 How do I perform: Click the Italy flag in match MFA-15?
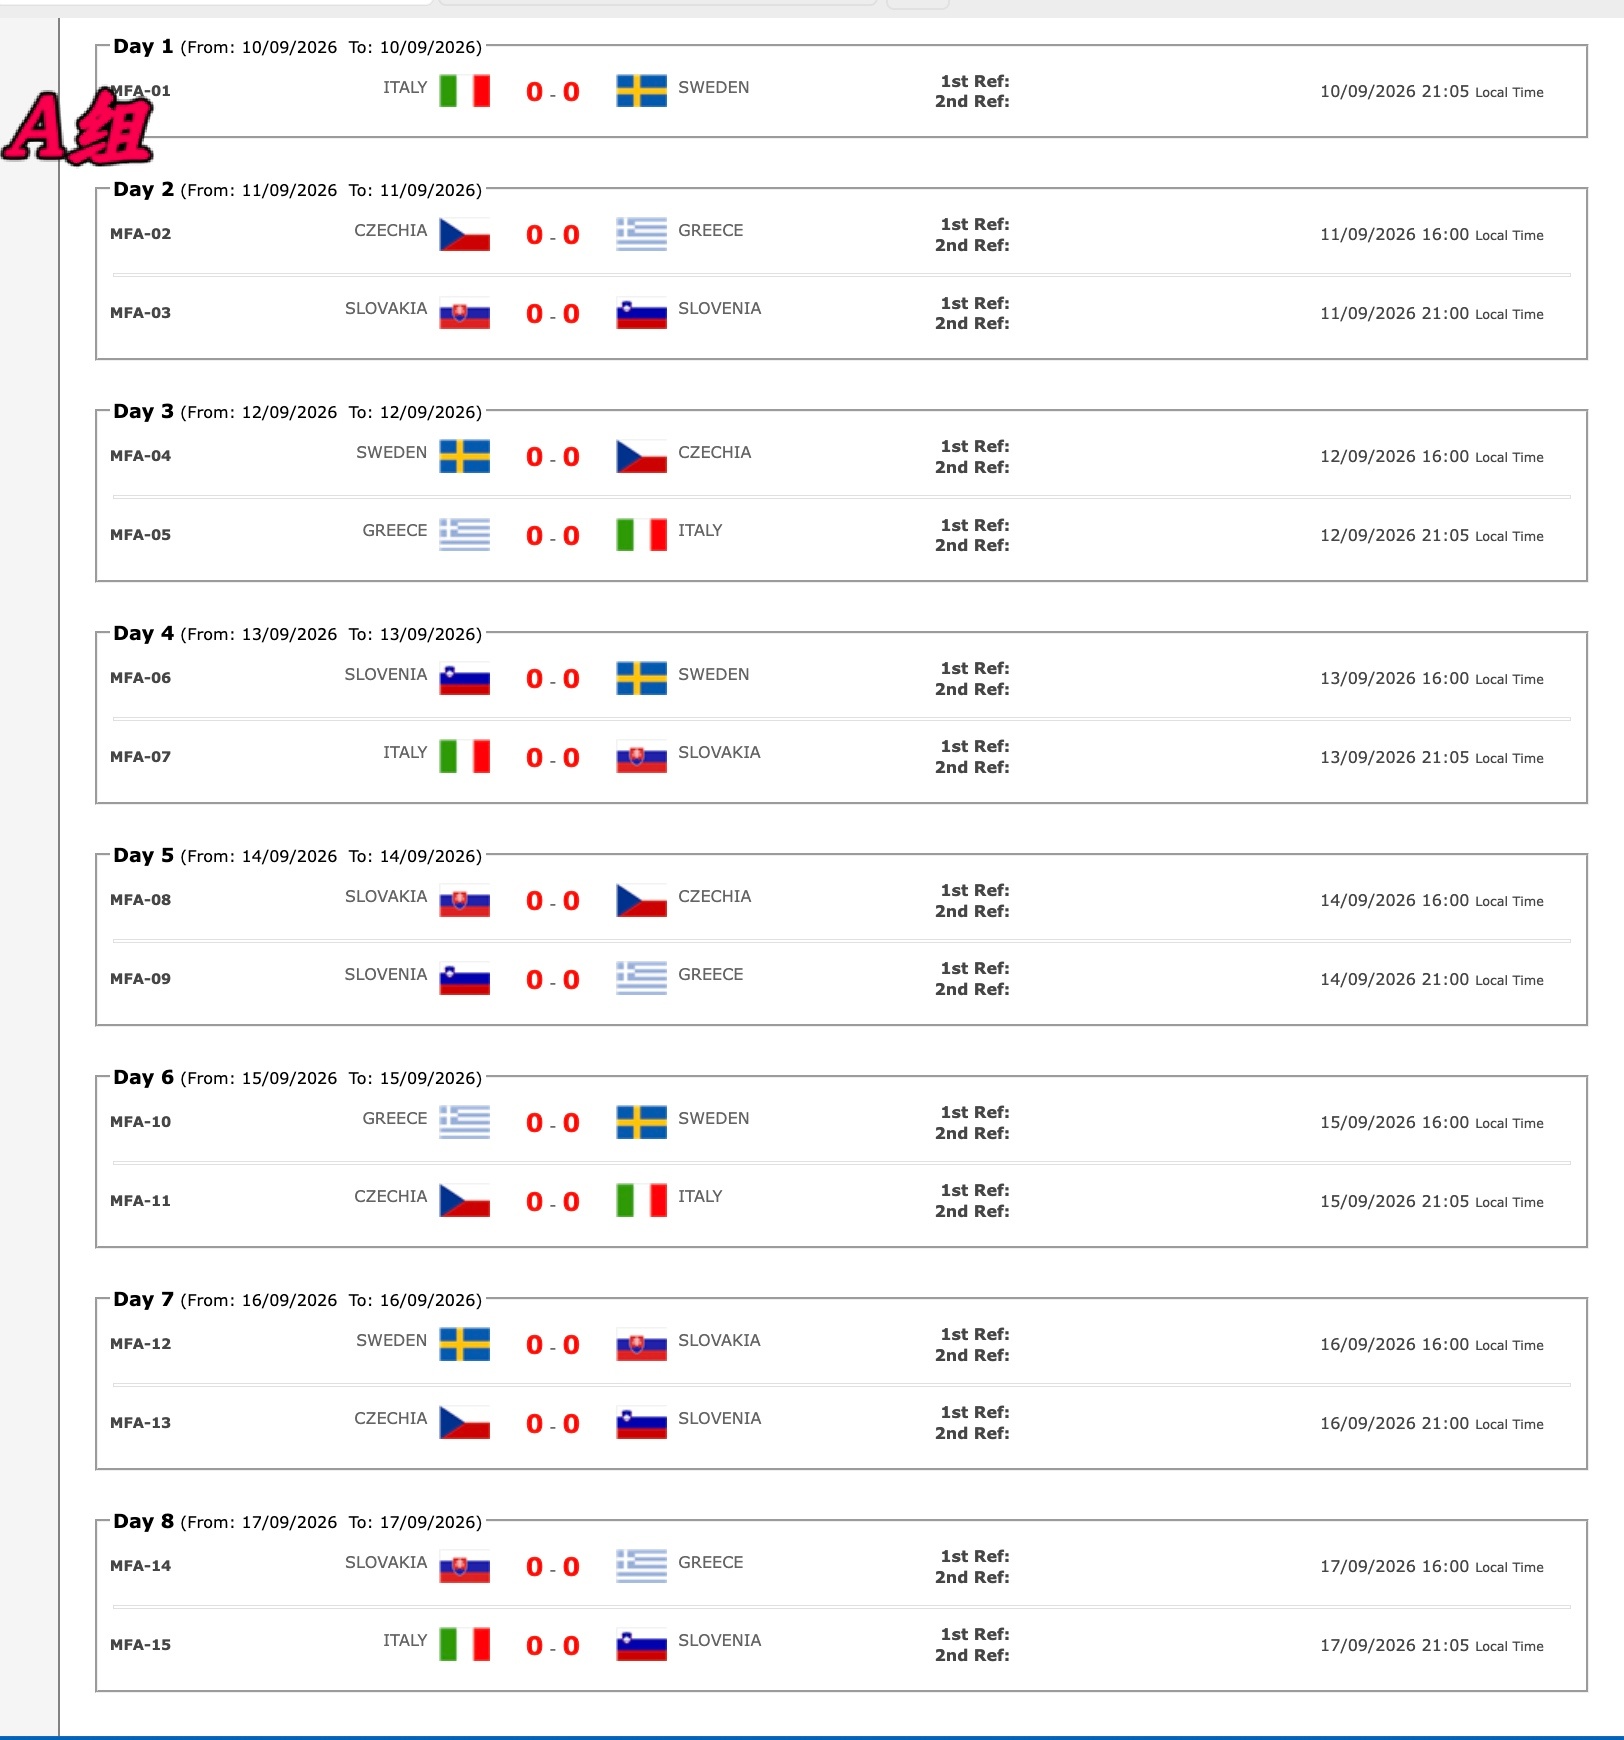pyautogui.click(x=465, y=1644)
